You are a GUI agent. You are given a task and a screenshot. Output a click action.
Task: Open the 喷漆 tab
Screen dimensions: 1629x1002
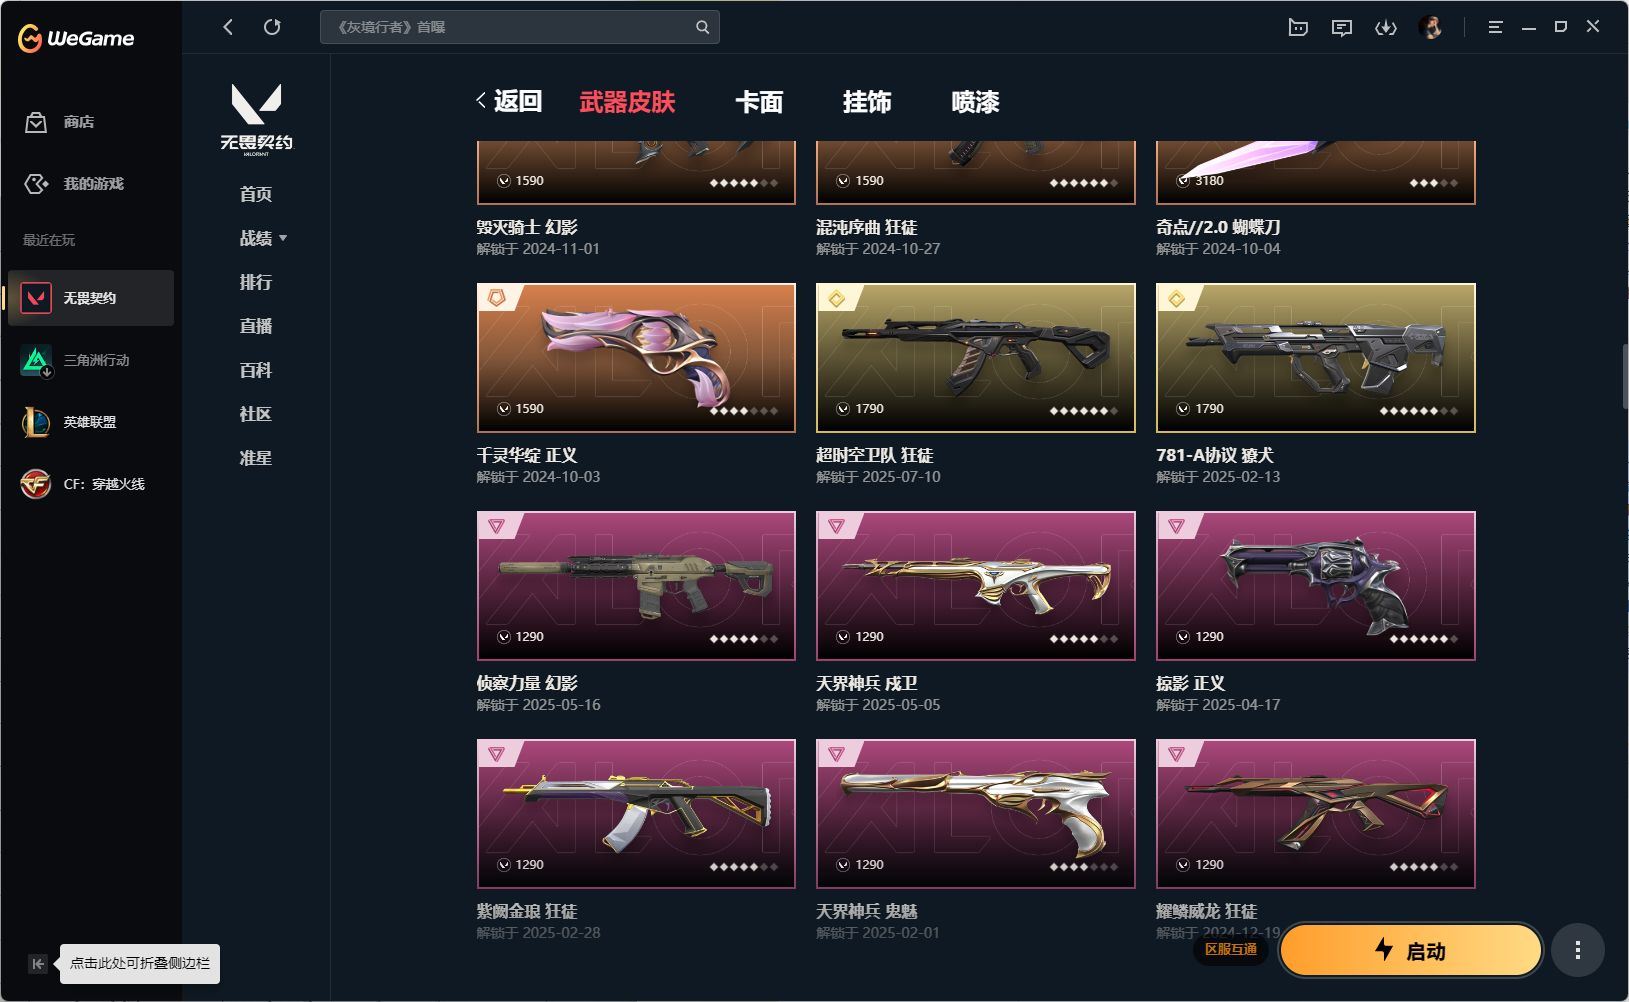click(x=975, y=102)
